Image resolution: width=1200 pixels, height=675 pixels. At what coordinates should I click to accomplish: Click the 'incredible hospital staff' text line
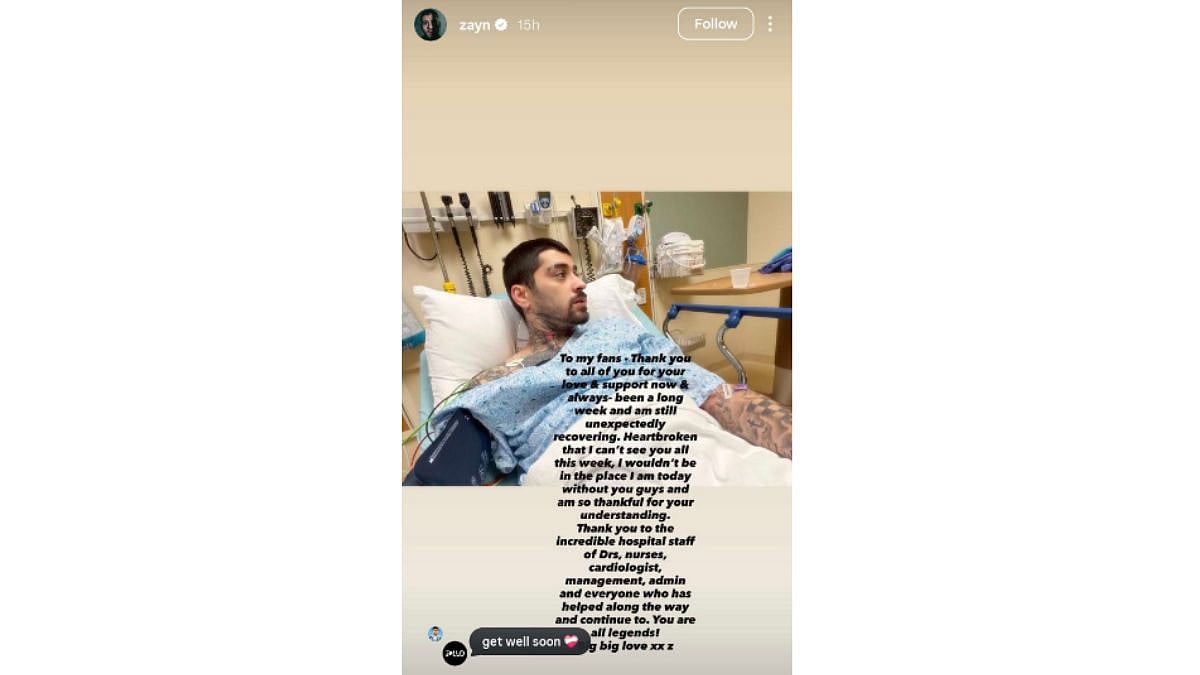point(626,541)
